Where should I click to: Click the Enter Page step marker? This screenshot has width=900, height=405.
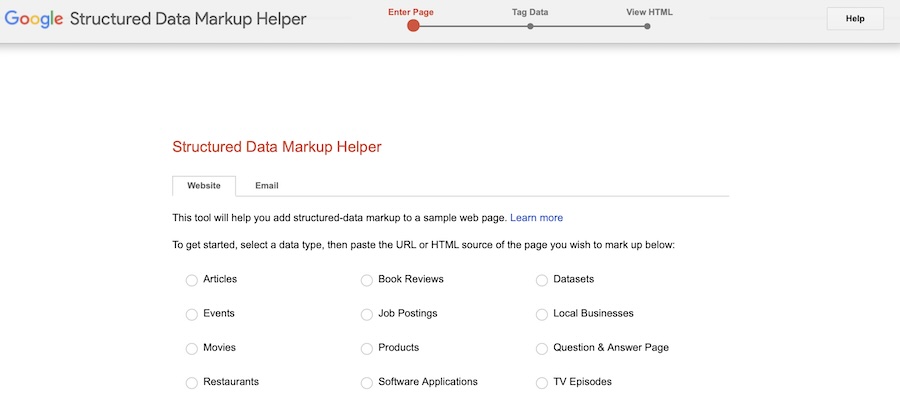[x=413, y=26]
